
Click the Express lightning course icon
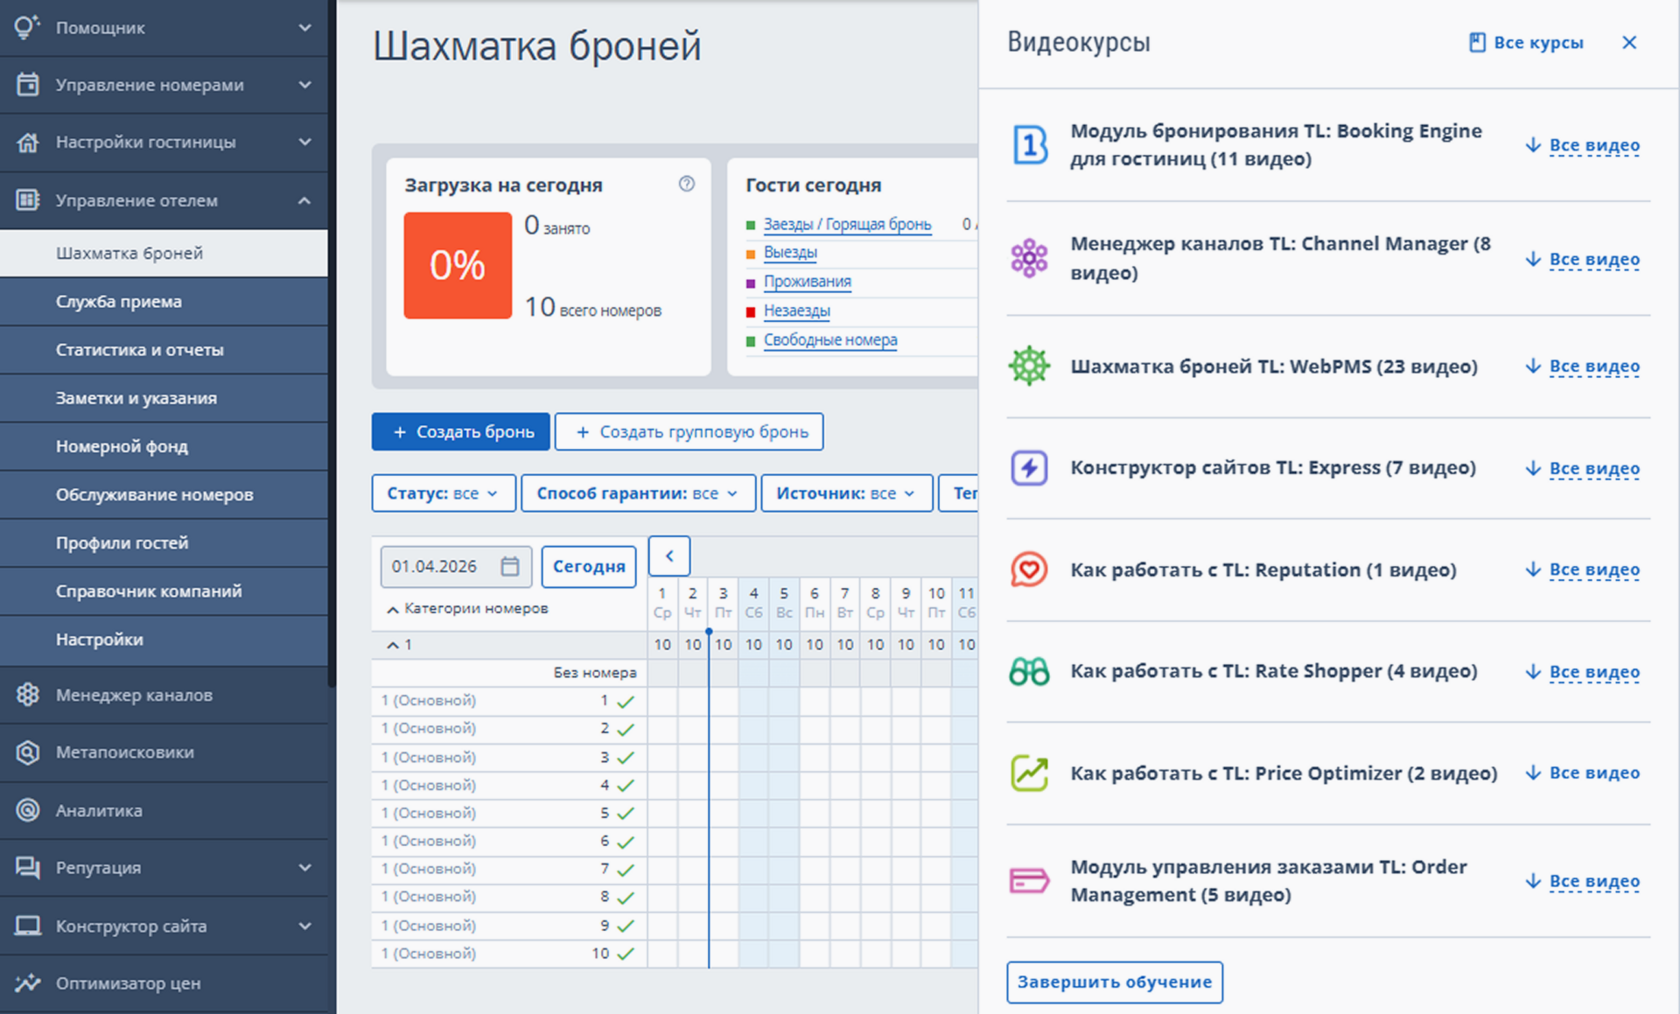point(1029,468)
